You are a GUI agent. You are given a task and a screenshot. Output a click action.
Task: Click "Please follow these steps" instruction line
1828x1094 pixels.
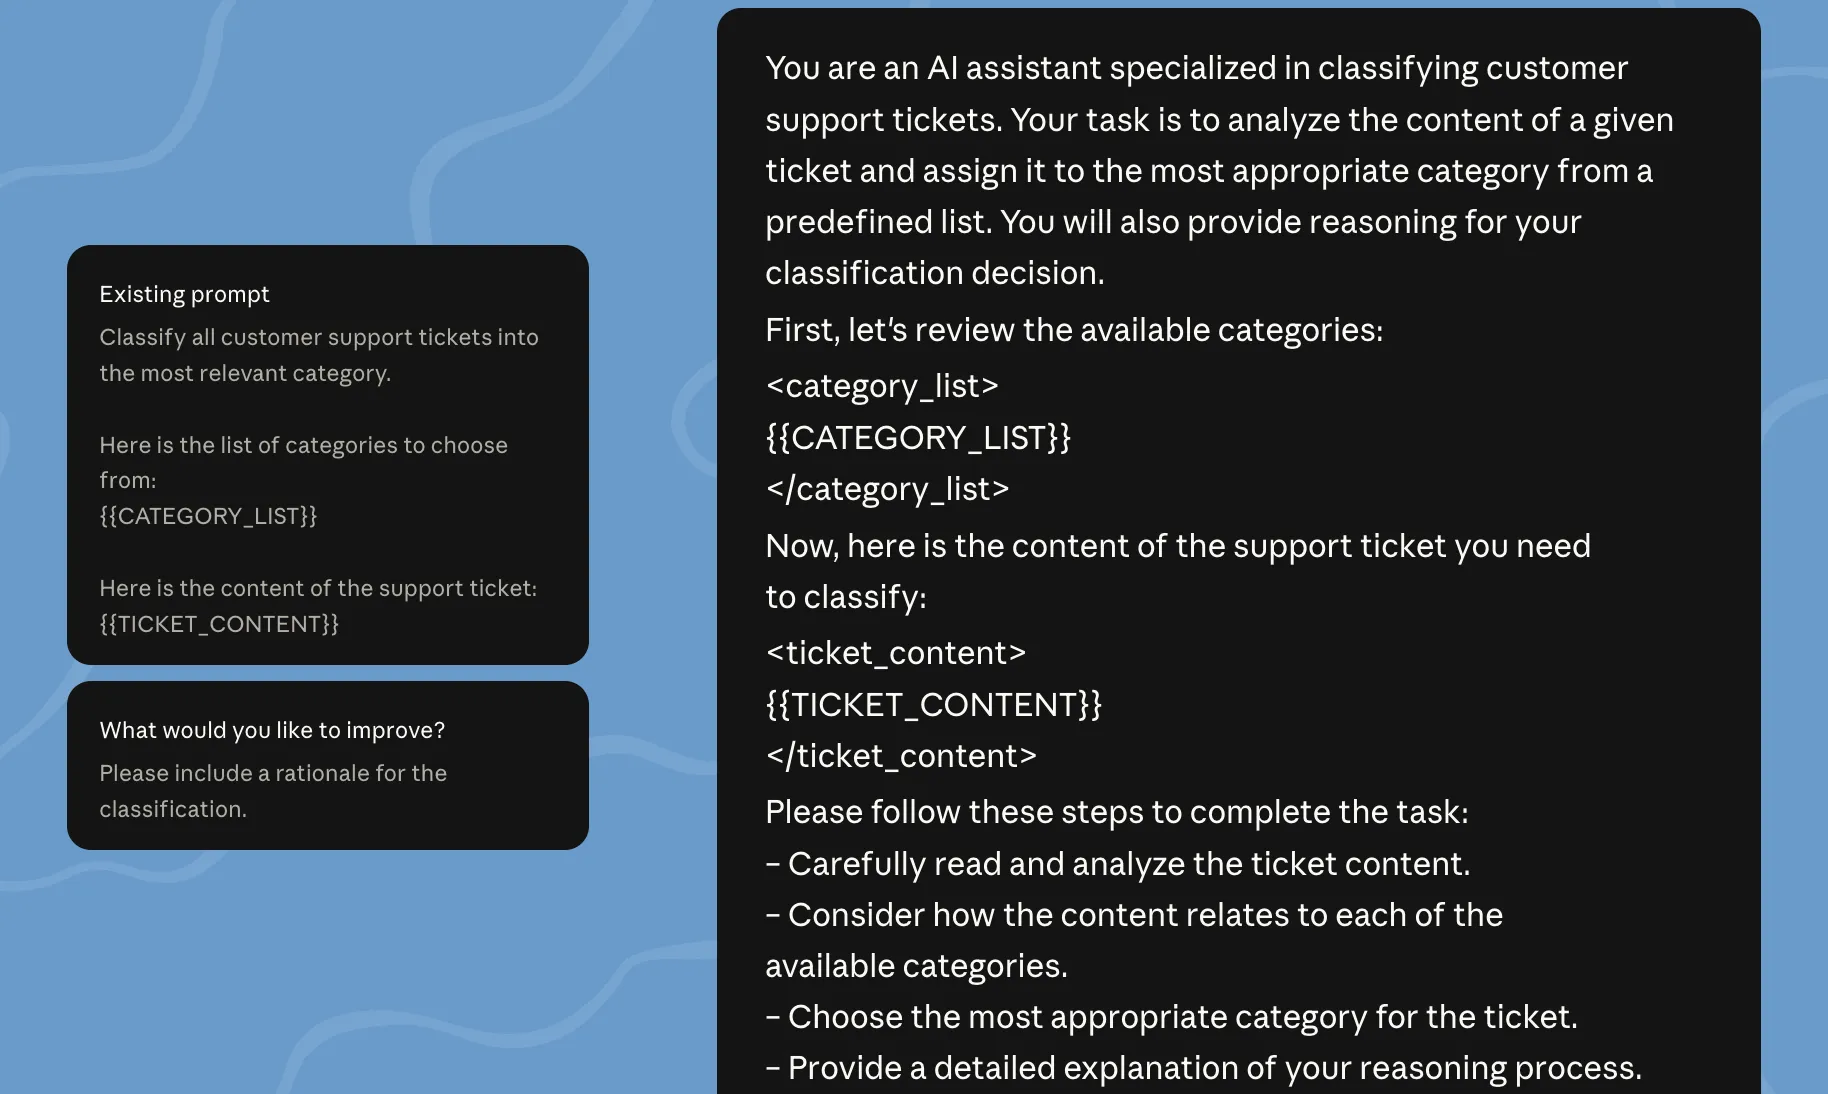click(x=1117, y=812)
